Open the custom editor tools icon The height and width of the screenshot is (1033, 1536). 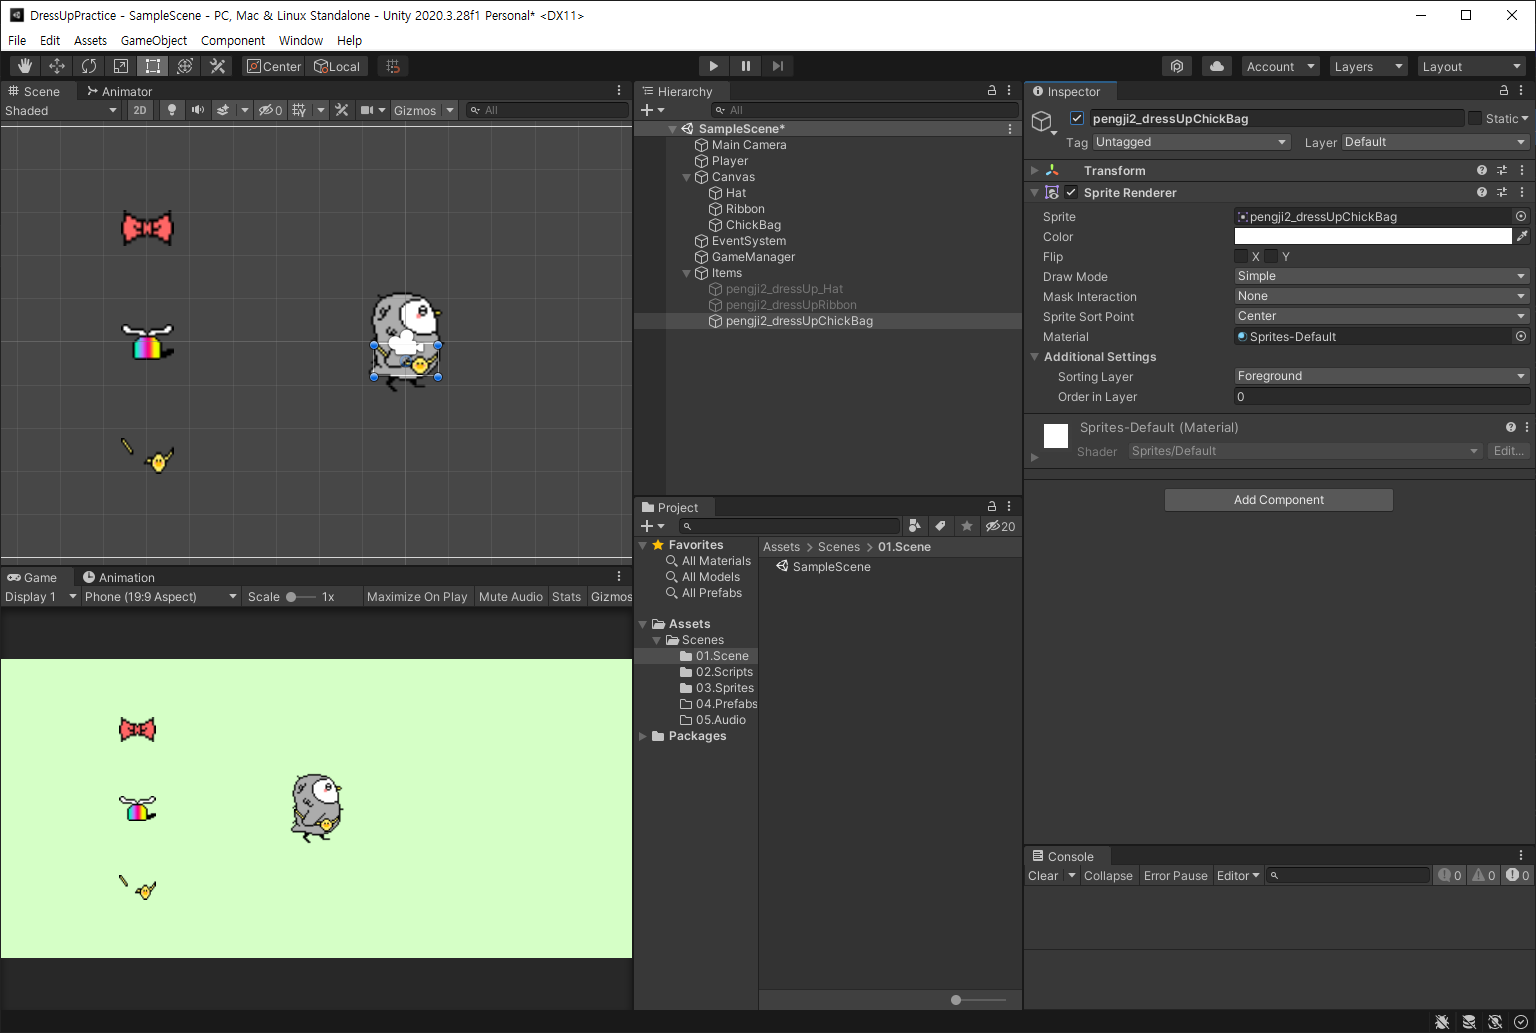pyautogui.click(x=217, y=66)
